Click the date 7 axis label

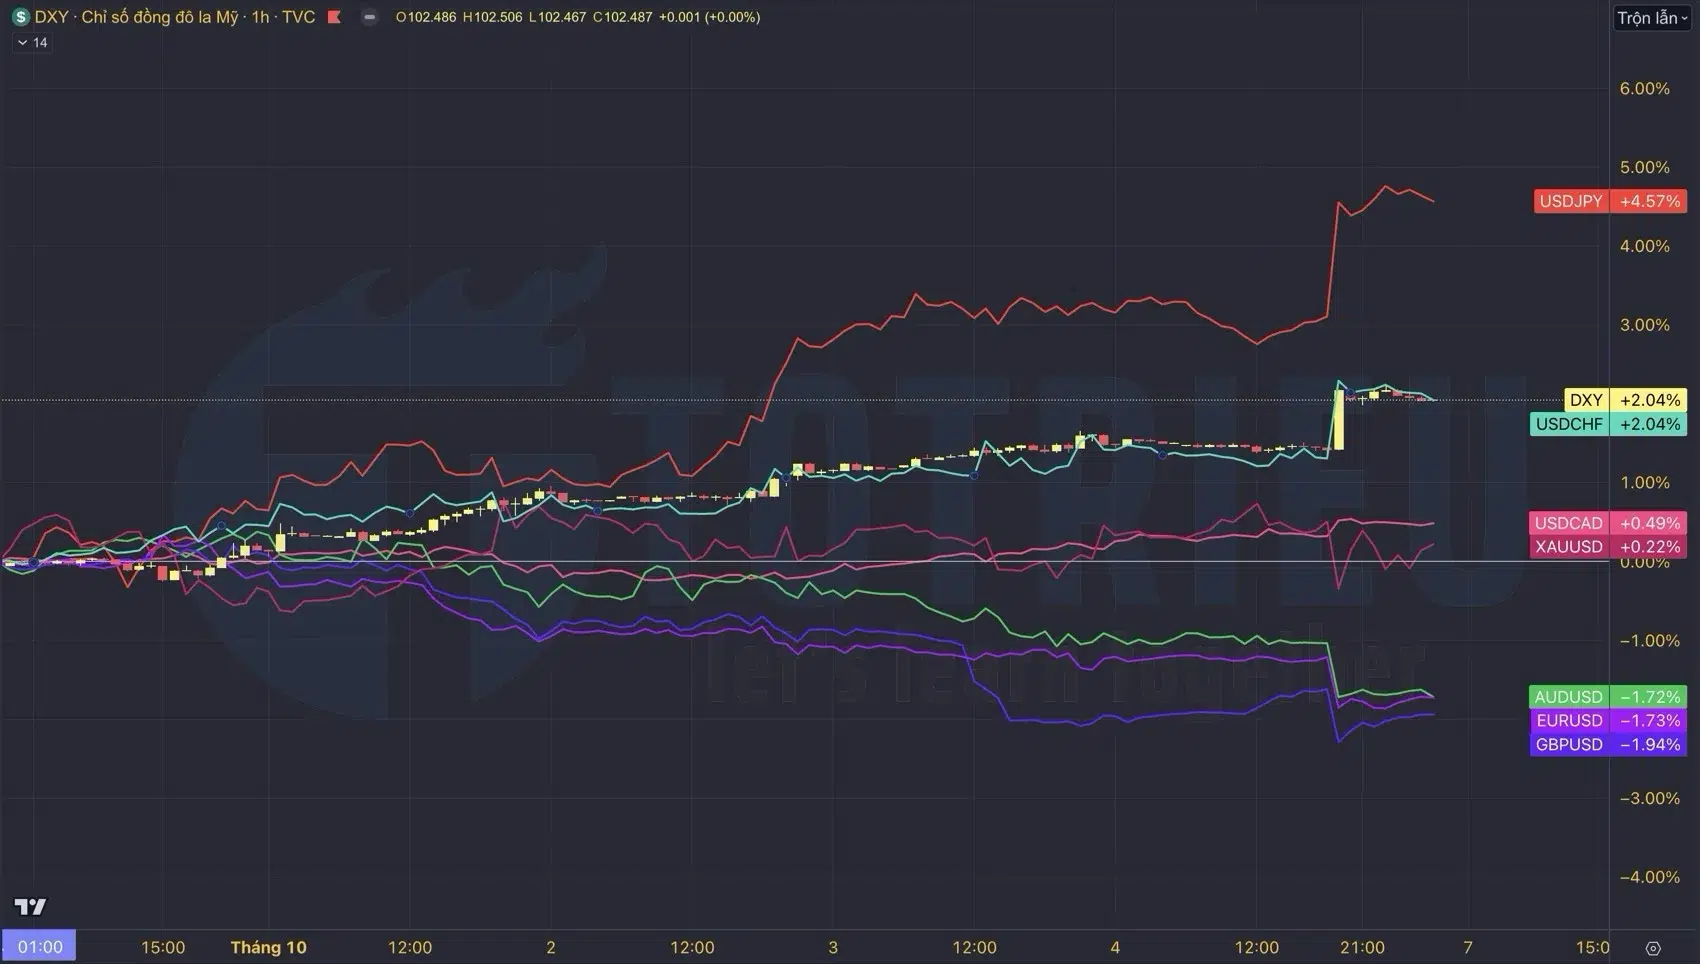[1468, 947]
